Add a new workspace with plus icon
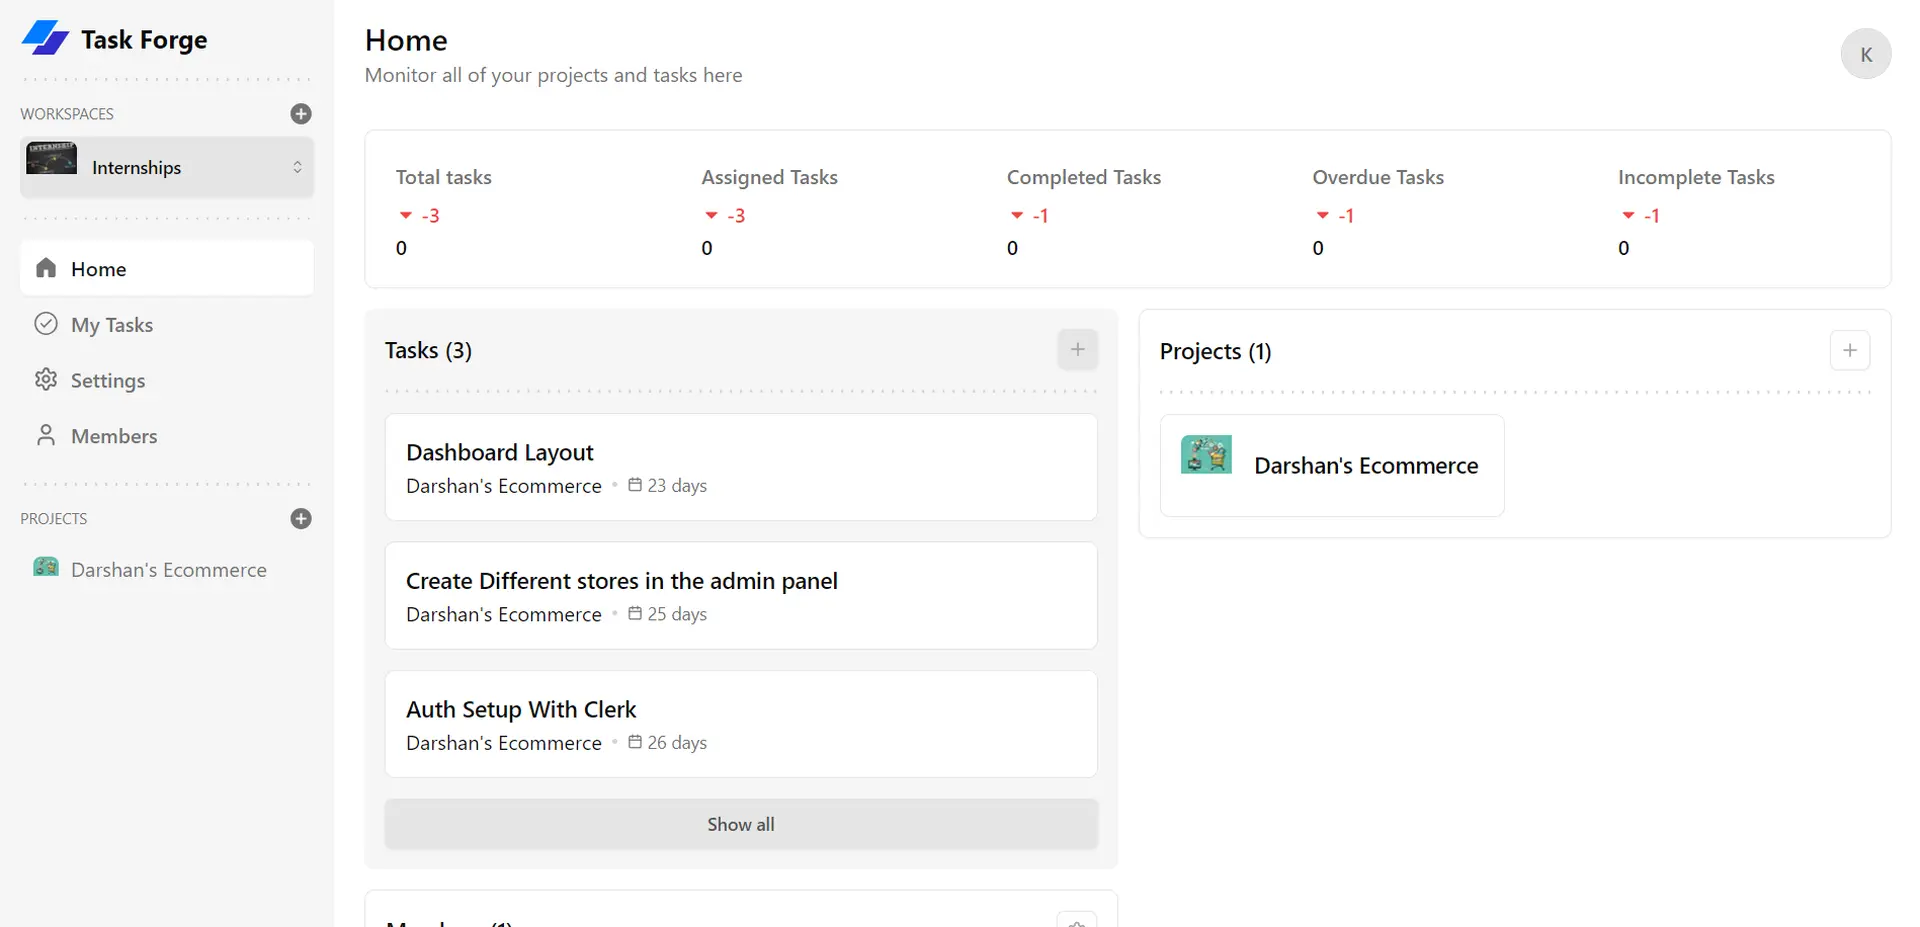 pyautogui.click(x=301, y=114)
